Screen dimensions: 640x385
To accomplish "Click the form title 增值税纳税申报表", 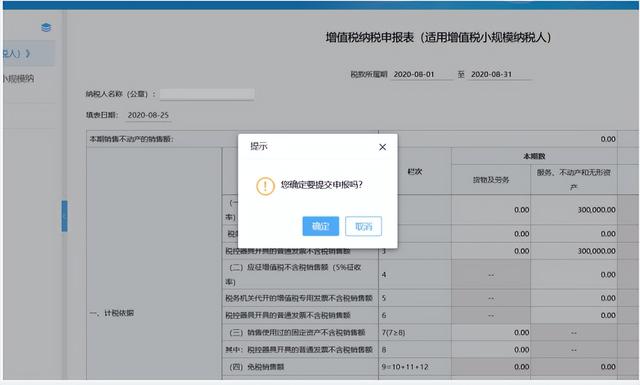I will point(438,38).
